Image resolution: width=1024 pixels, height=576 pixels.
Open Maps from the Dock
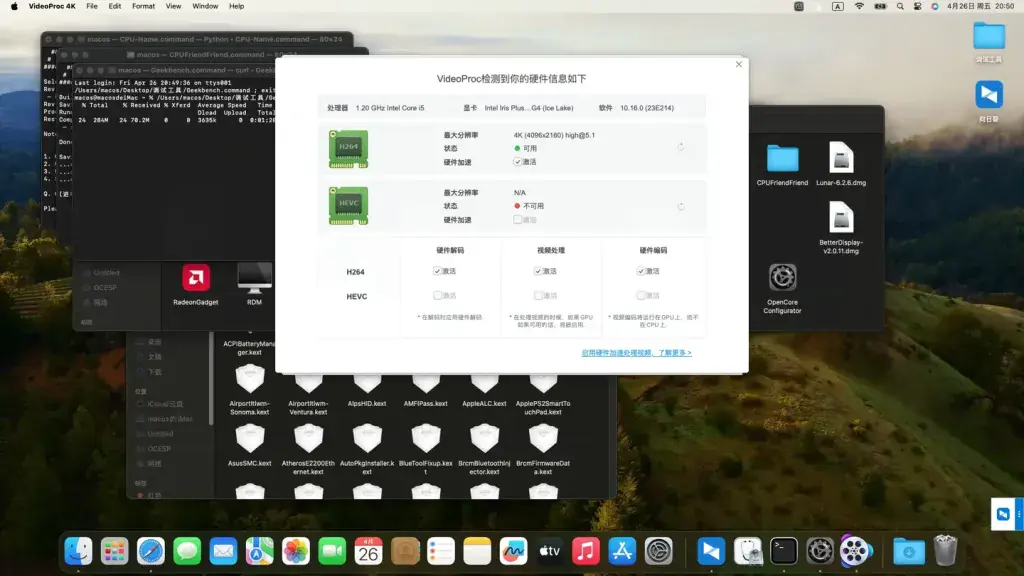click(x=259, y=551)
